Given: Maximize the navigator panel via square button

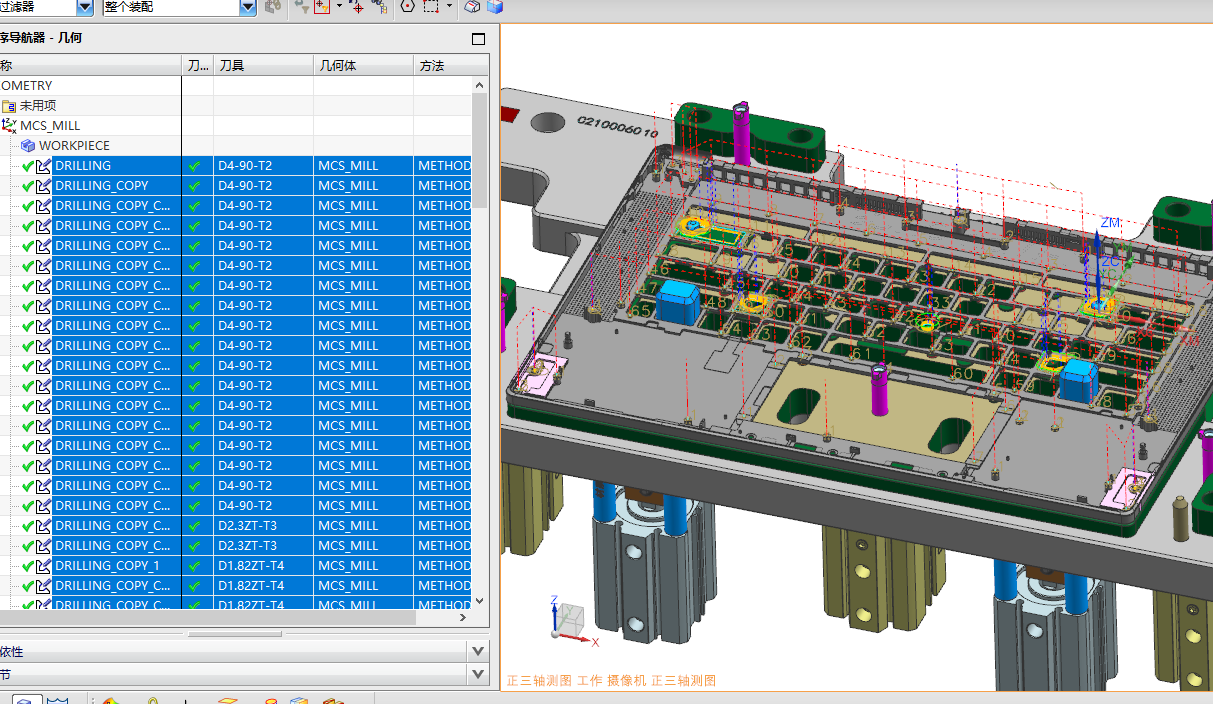Looking at the screenshot, I should (x=478, y=39).
